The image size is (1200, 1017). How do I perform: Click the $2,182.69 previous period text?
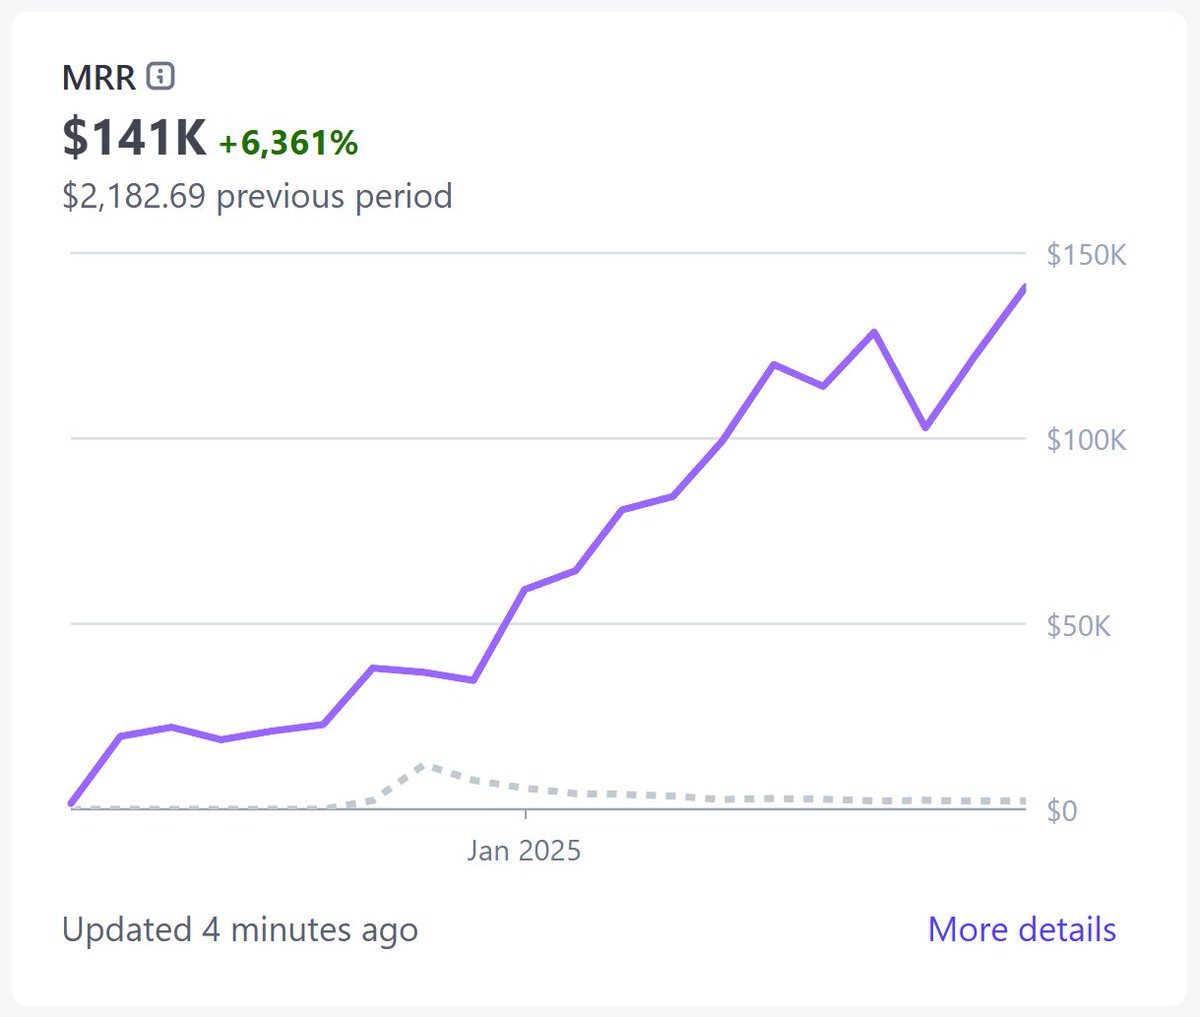257,196
